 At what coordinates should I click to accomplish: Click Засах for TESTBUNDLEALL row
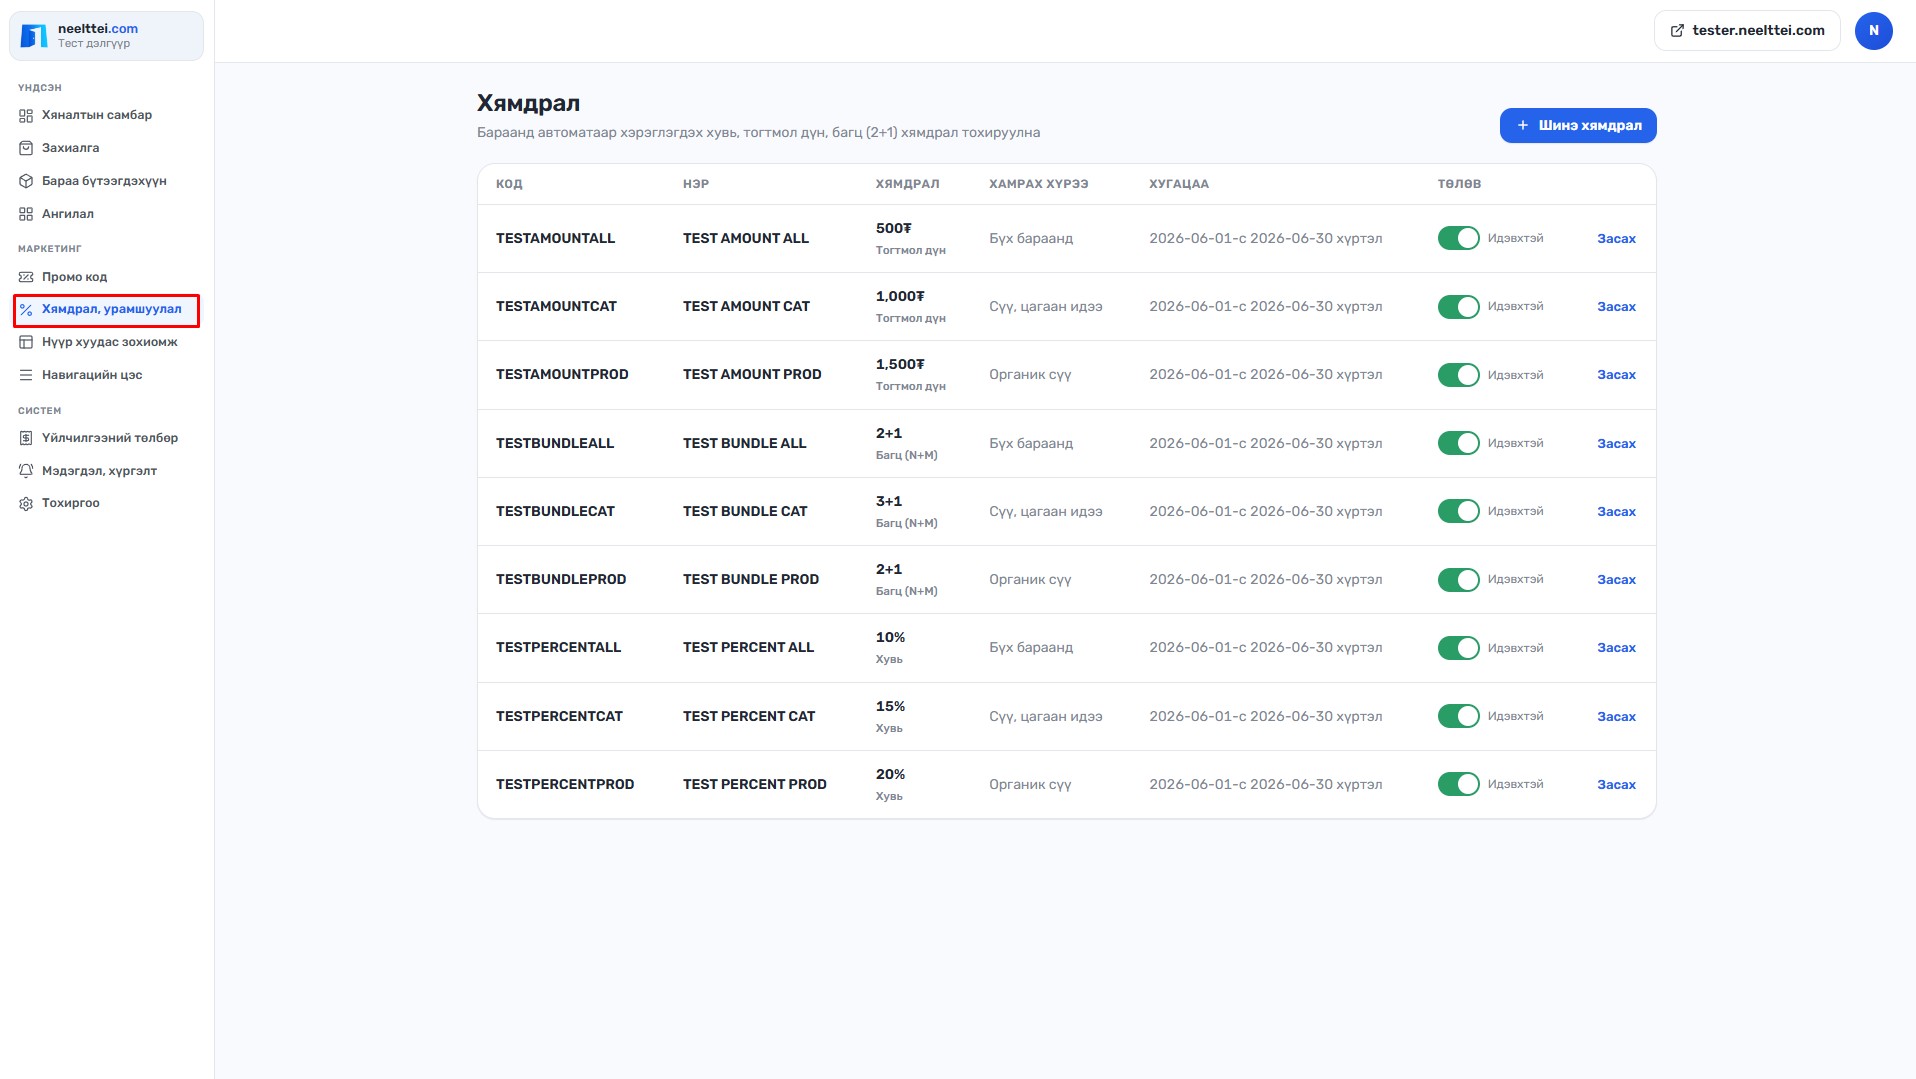[1616, 444]
